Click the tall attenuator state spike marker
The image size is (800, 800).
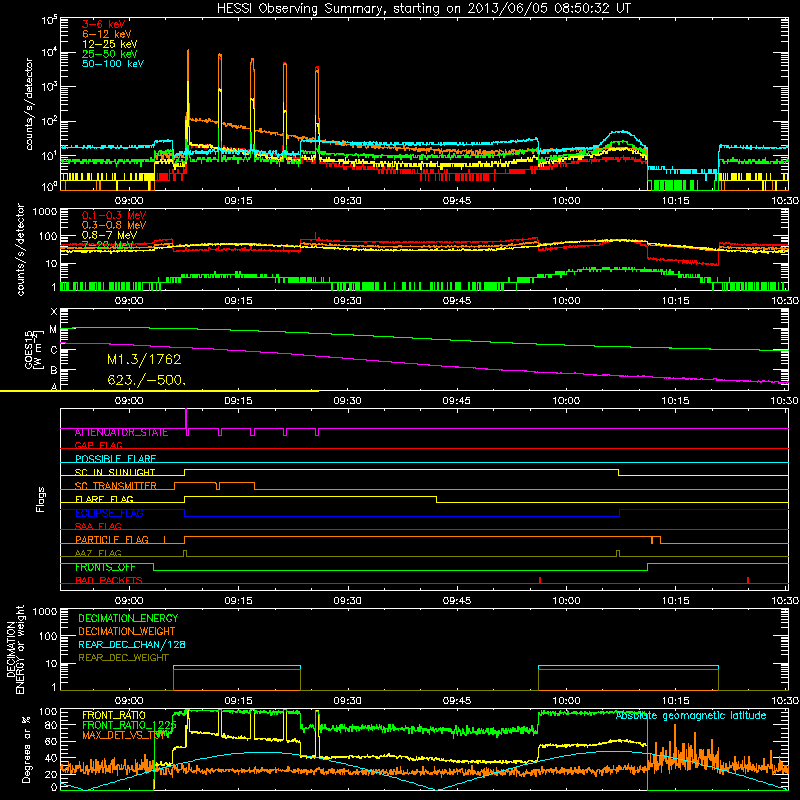tap(186, 418)
